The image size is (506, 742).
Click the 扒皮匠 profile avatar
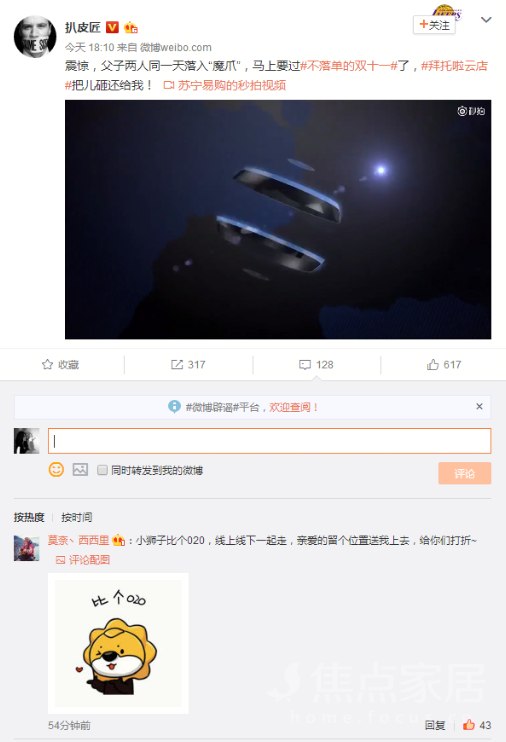tap(35, 37)
